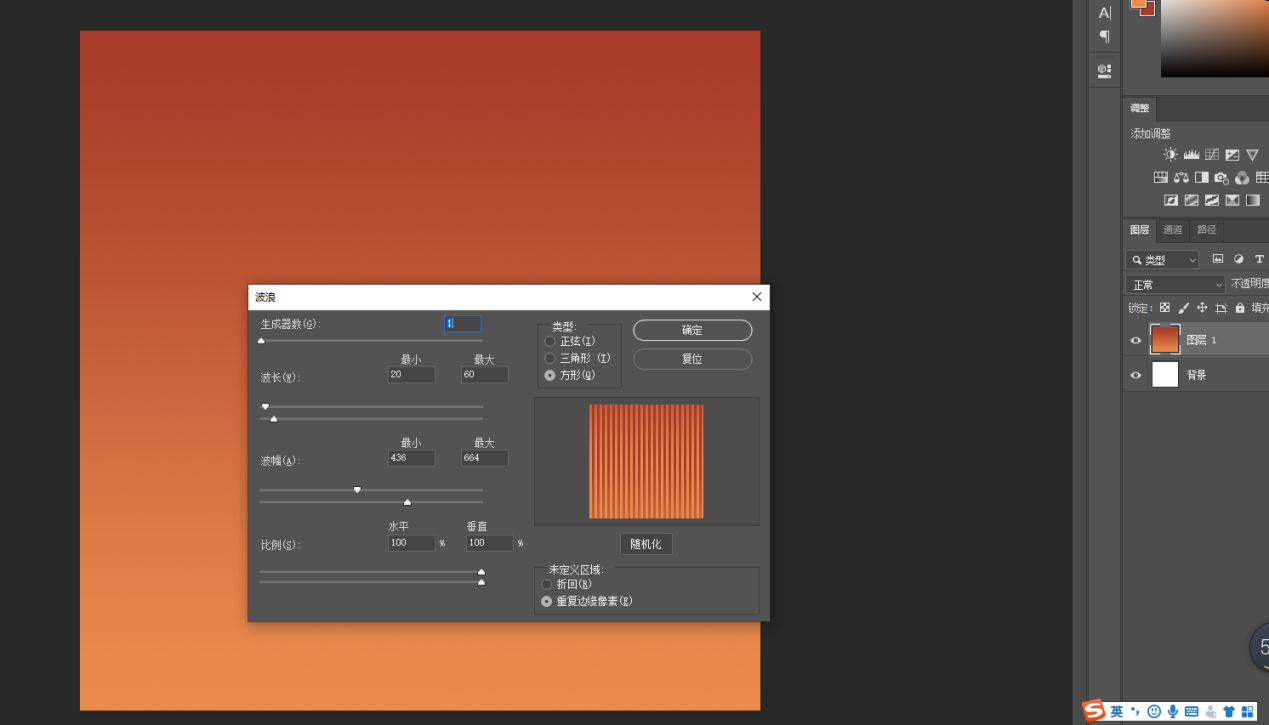Open the Paragraph panel icon
This screenshot has height=725, width=1269.
1104,37
